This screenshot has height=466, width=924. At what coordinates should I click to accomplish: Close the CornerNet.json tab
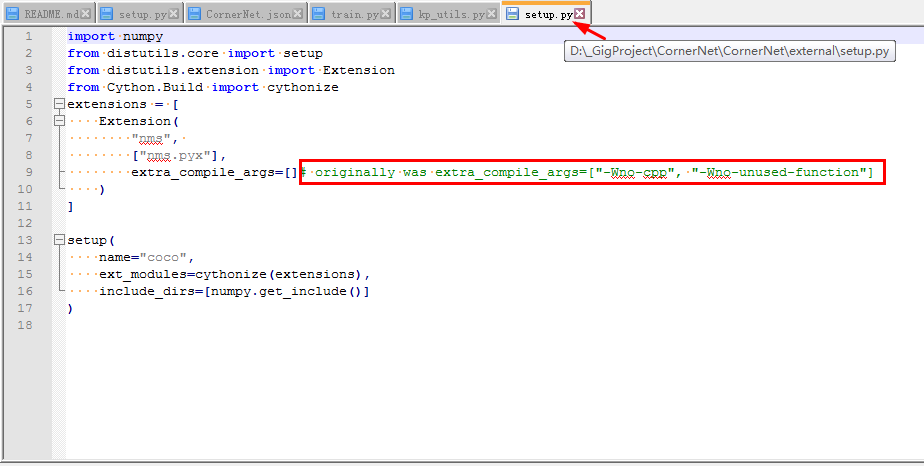298,14
